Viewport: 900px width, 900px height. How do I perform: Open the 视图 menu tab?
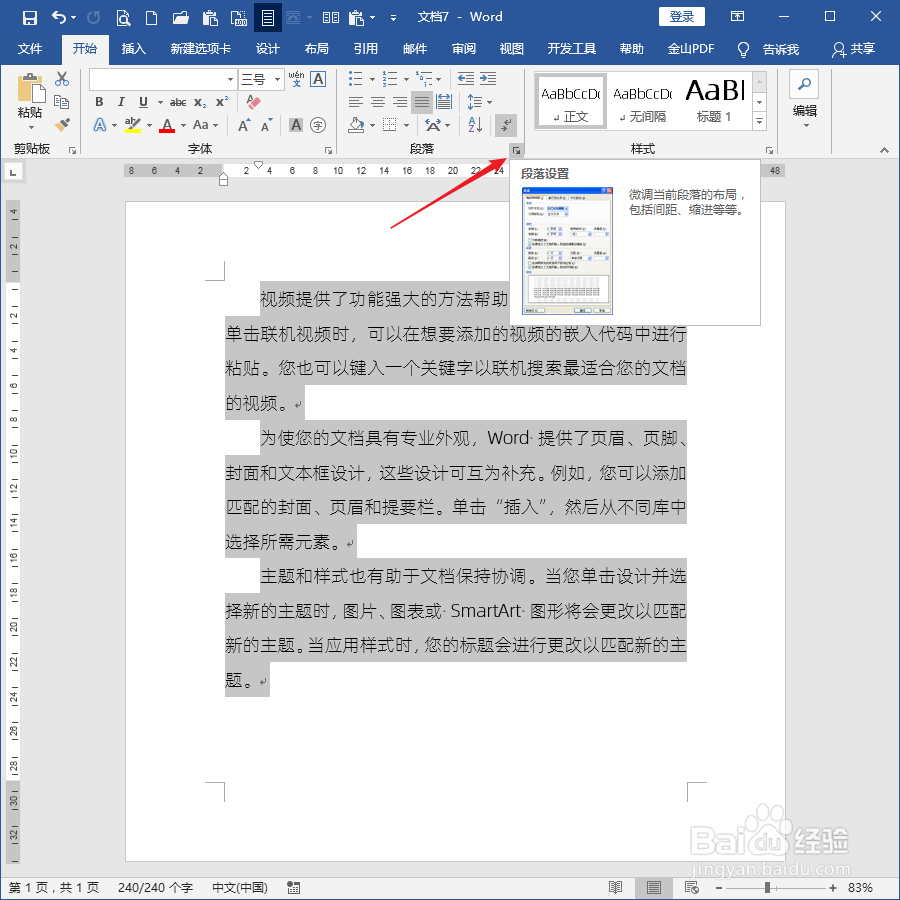tap(511, 47)
